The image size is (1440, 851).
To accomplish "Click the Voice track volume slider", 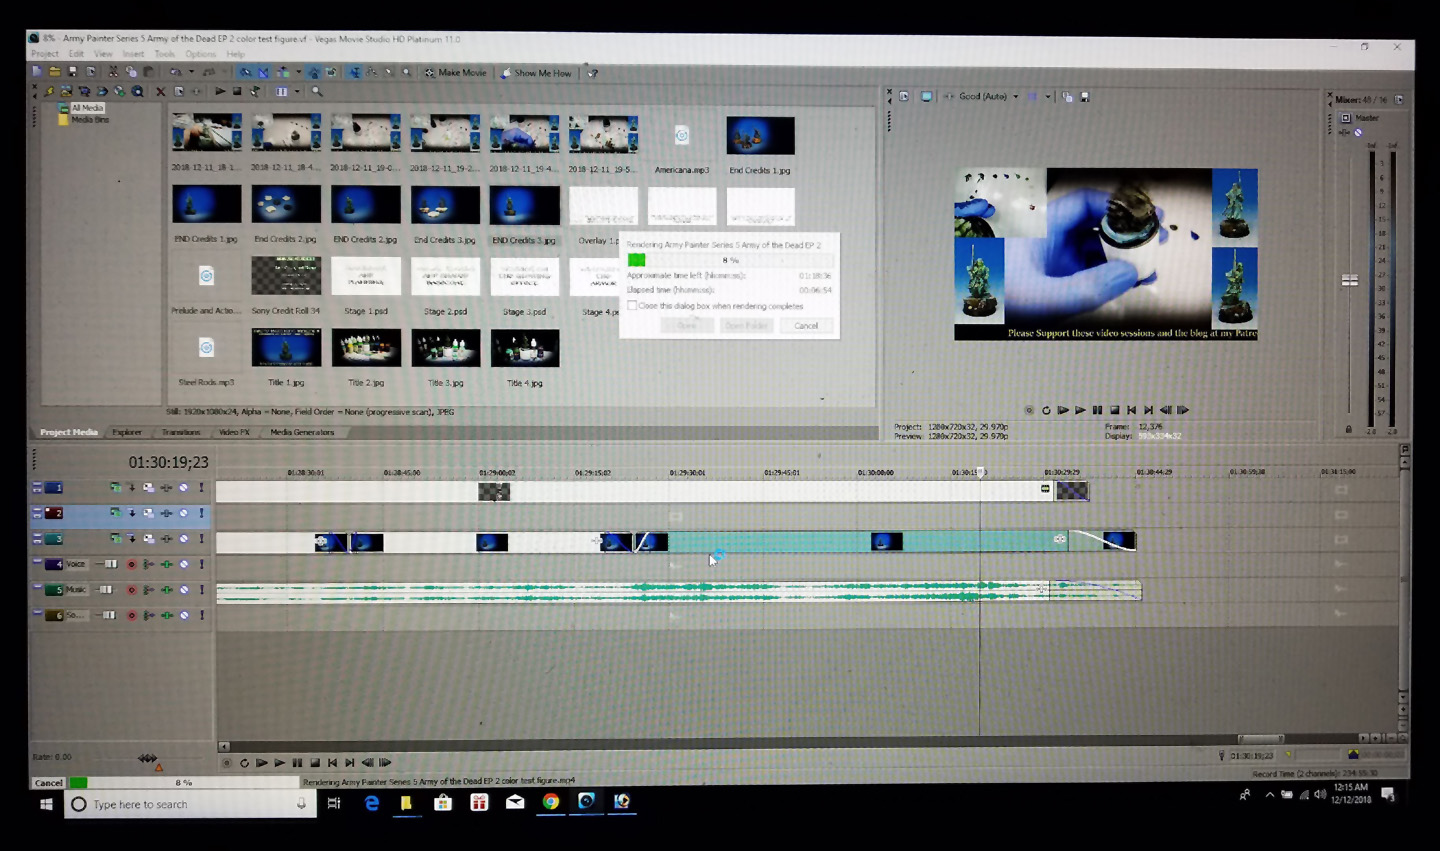I will click(111, 564).
